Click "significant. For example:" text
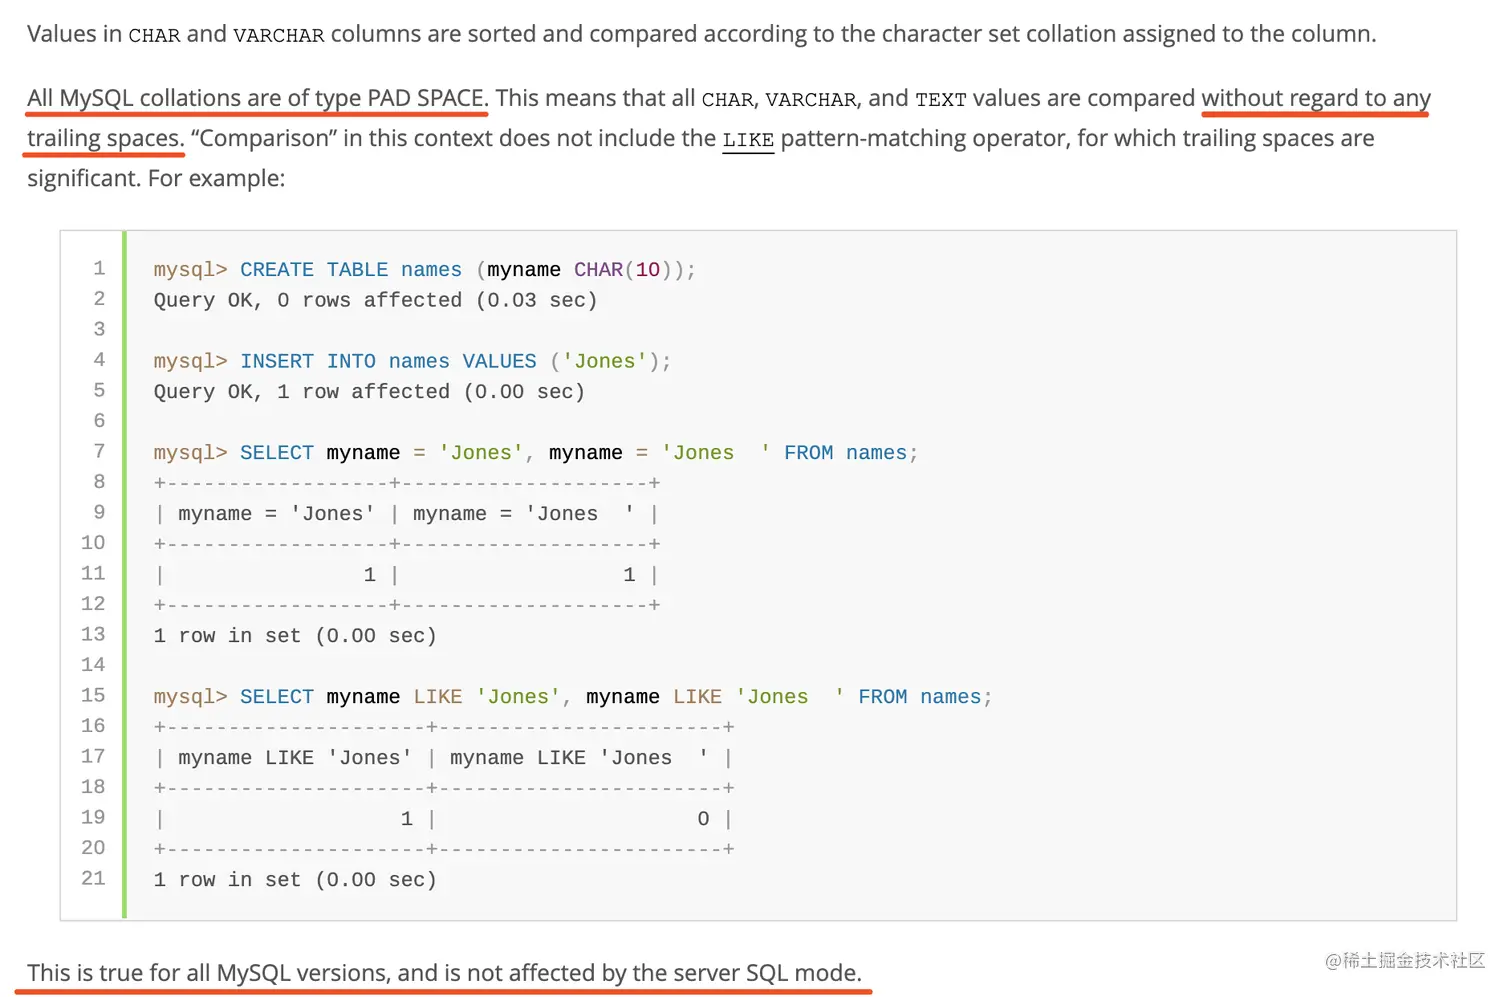The image size is (1512, 997). click(x=156, y=178)
